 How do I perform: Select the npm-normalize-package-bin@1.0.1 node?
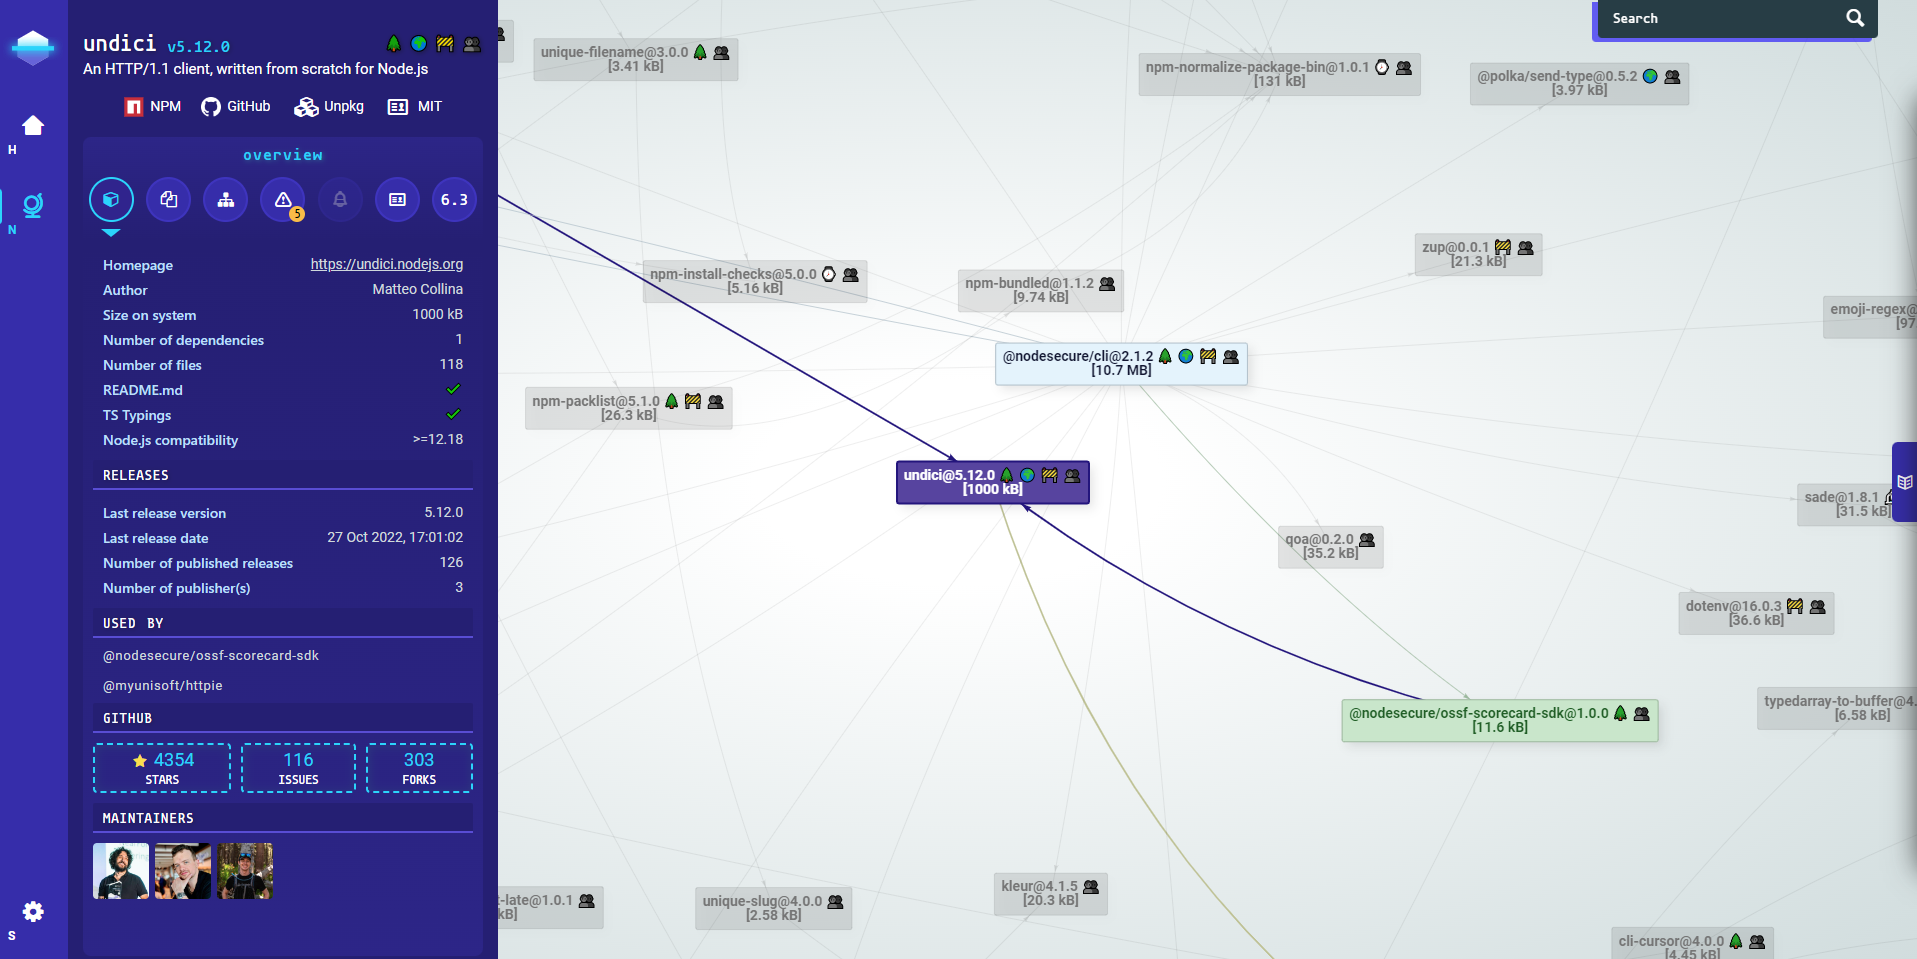coord(1280,74)
